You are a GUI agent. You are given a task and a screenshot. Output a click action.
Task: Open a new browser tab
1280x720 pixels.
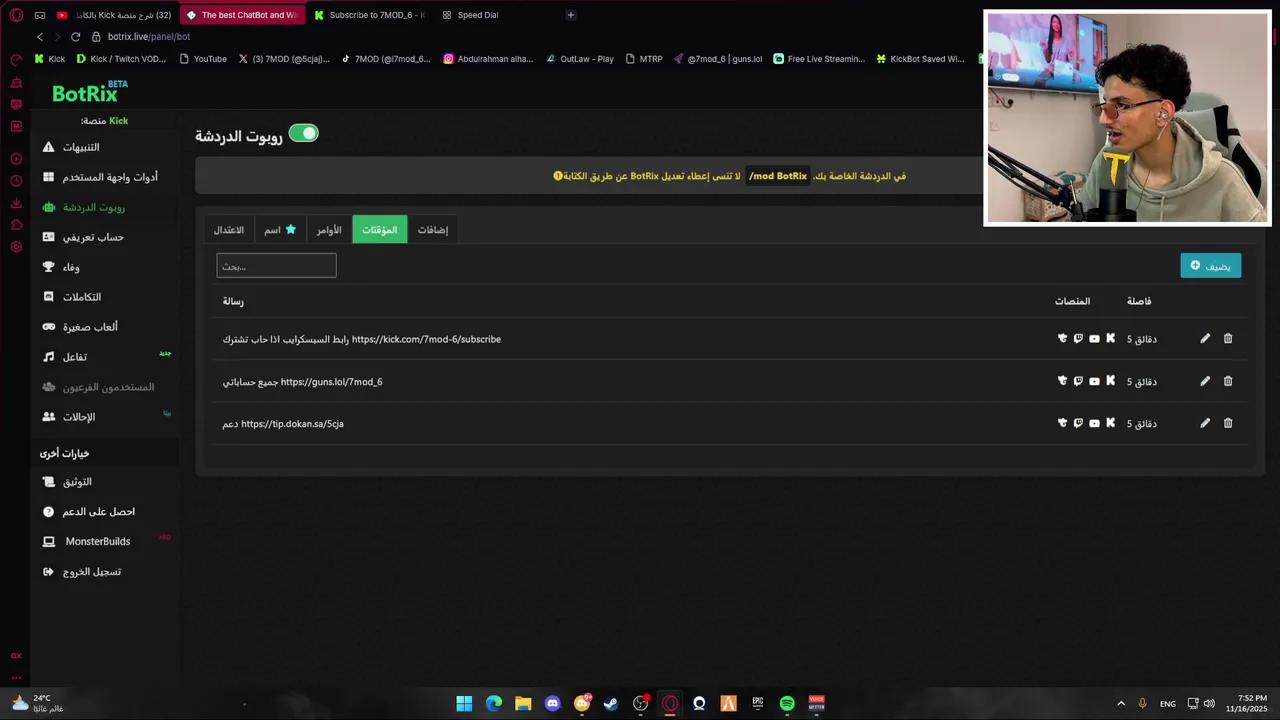[571, 15]
